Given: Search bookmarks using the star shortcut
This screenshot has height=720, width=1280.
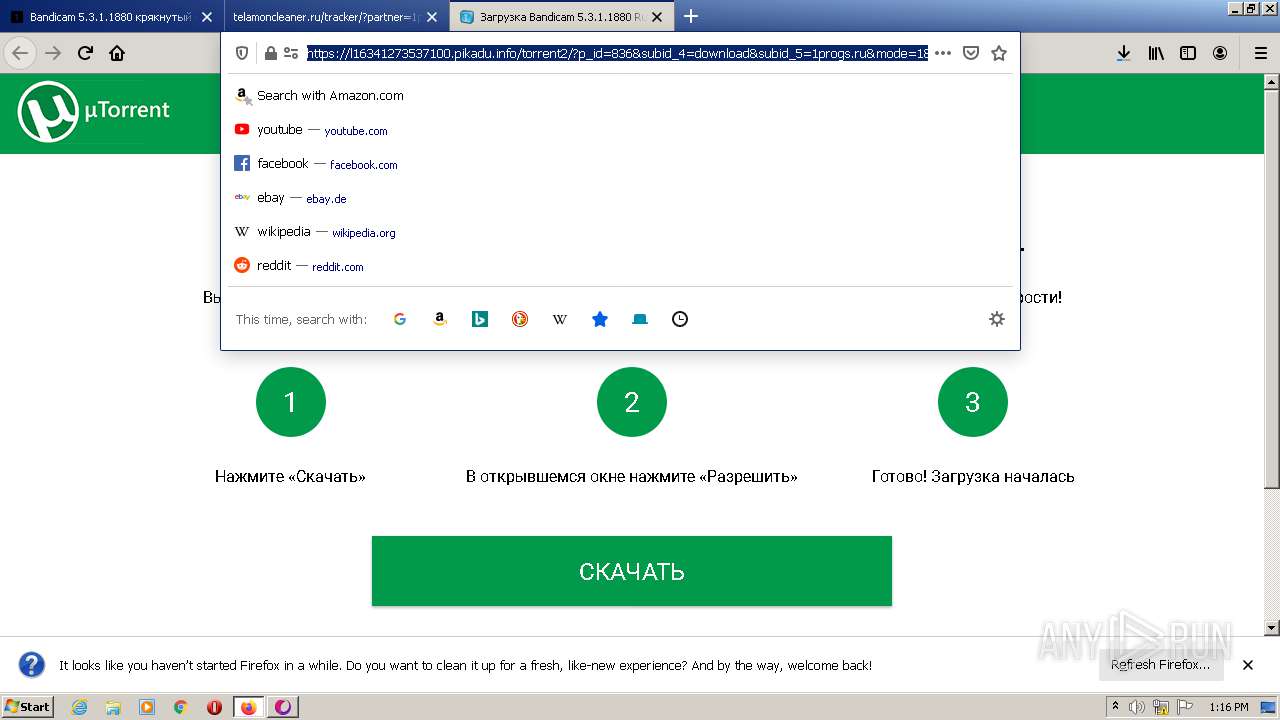Looking at the screenshot, I should [x=600, y=319].
